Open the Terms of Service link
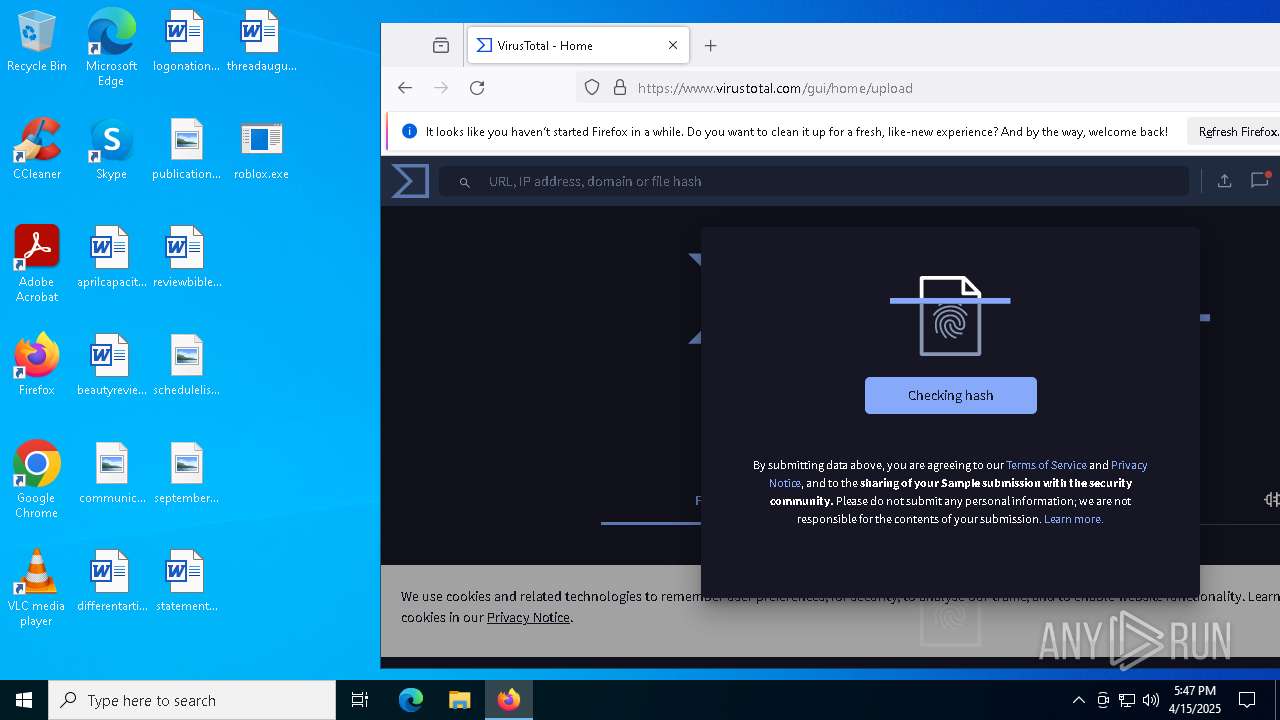 [x=1046, y=465]
